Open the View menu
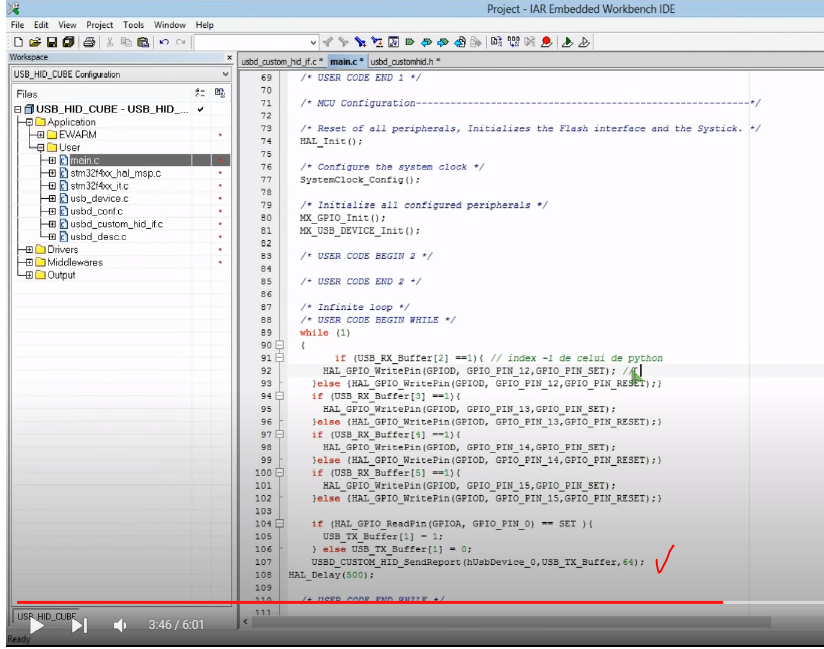Viewport: 824px width, 649px height. pyautogui.click(x=67, y=25)
